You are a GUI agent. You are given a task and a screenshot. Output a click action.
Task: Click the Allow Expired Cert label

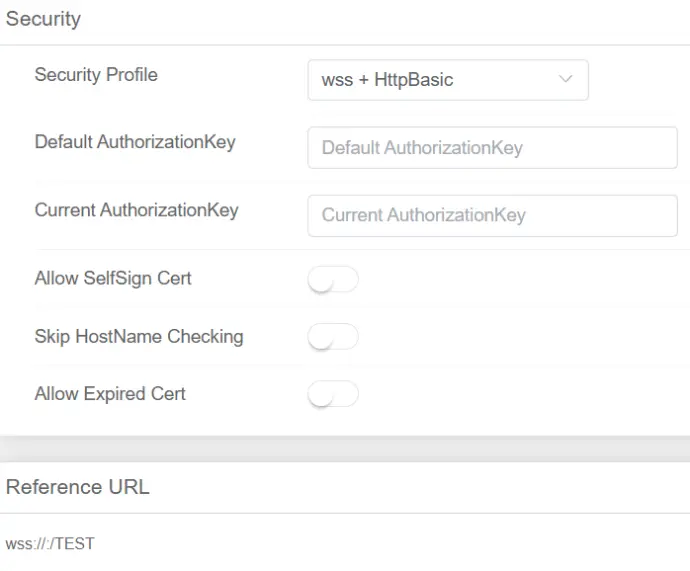[110, 394]
